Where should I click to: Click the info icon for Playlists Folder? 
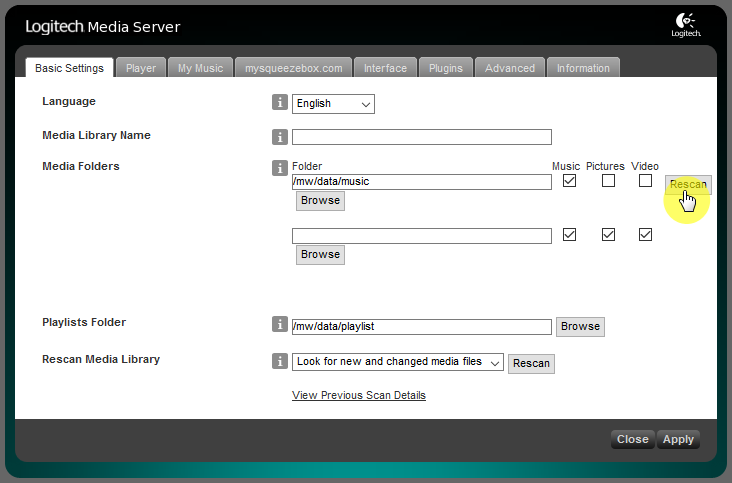(280, 324)
